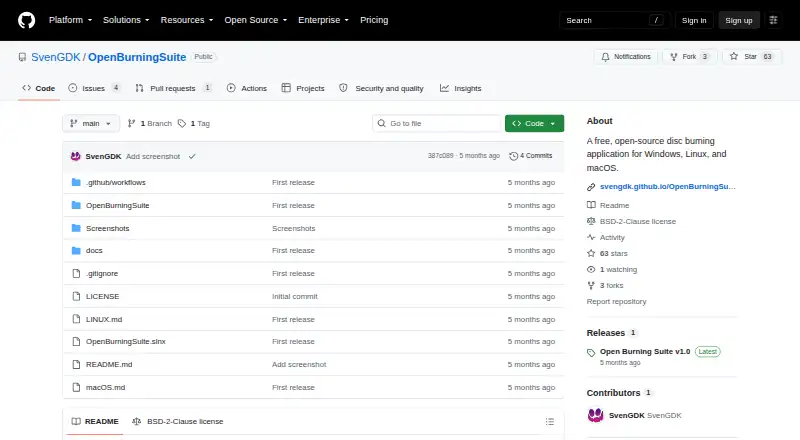Star the OpenBurningSuite repository
Image resolution: width=800 pixels, height=440 pixels.
tap(752, 57)
